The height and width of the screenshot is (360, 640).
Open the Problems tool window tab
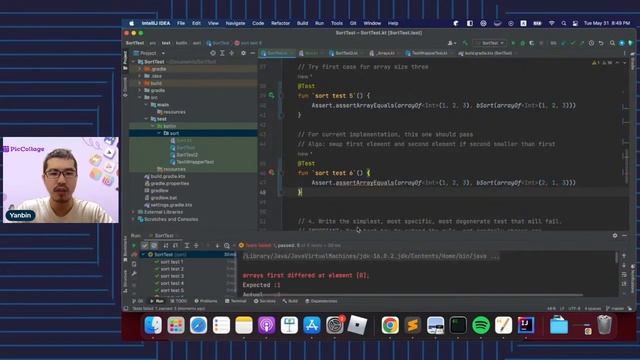[x=206, y=301]
